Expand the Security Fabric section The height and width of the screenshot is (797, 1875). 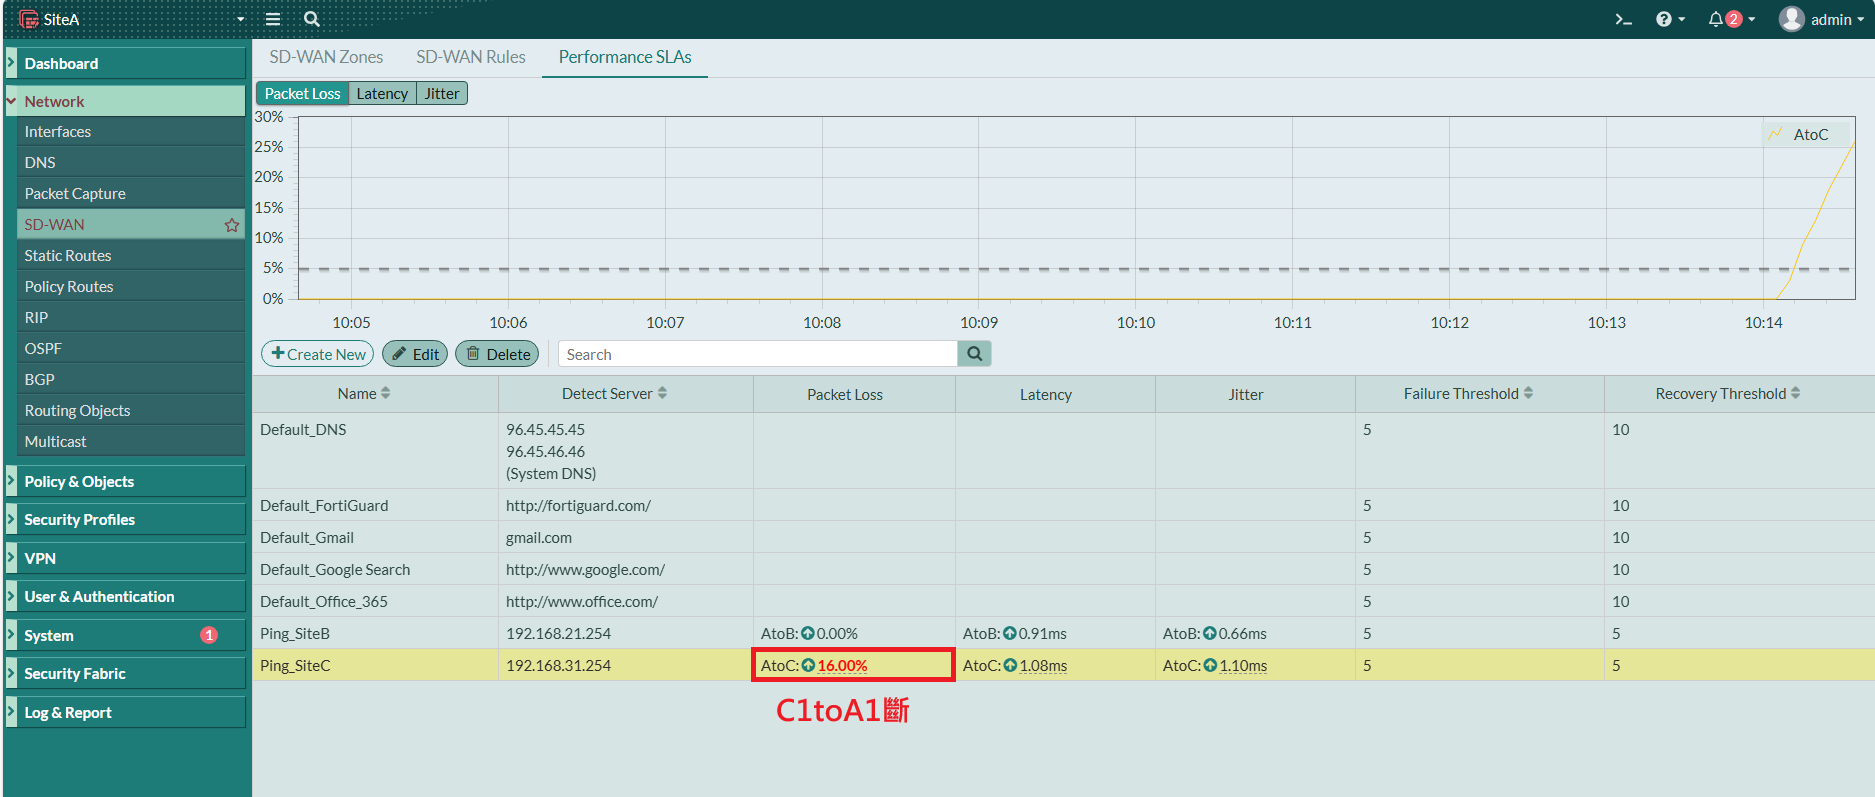pyautogui.click(x=125, y=673)
